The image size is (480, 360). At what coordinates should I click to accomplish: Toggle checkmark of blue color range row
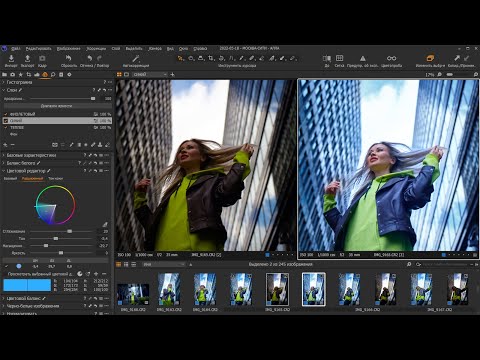[x=6, y=266]
